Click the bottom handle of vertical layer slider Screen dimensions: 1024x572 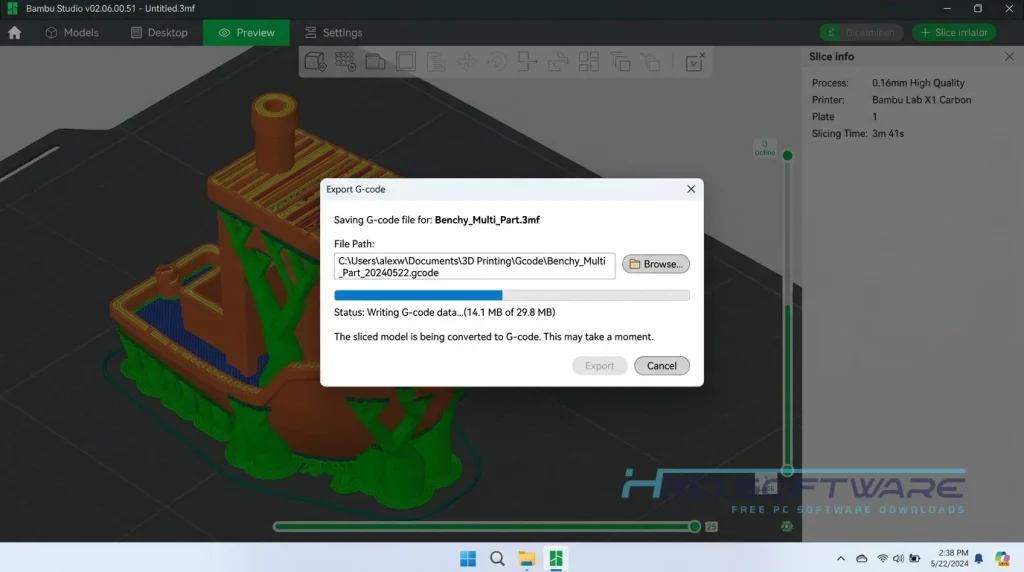[x=788, y=470]
